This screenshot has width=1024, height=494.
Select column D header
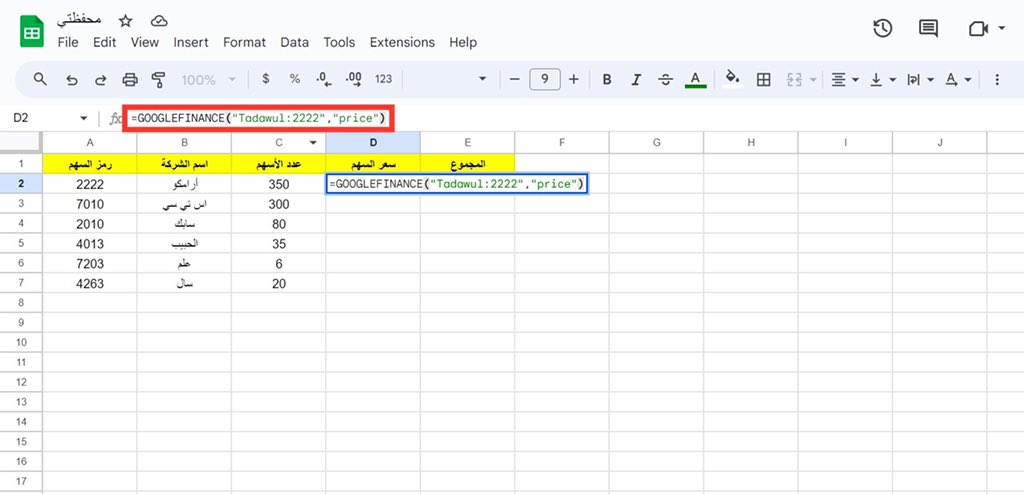pyautogui.click(x=373, y=142)
